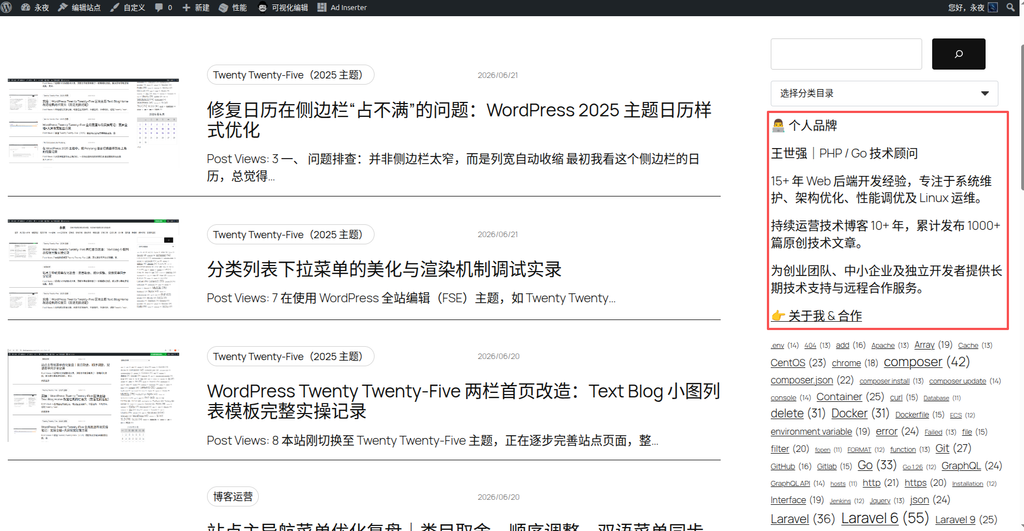Click the Array tag link
The width and height of the screenshot is (1024, 531).
point(924,345)
